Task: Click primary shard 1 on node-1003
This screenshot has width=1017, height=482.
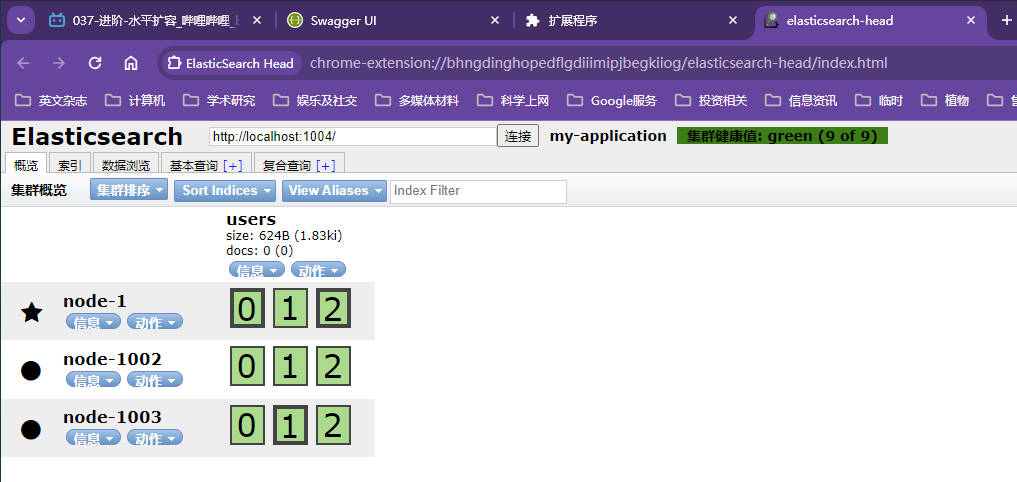Action: (x=290, y=426)
